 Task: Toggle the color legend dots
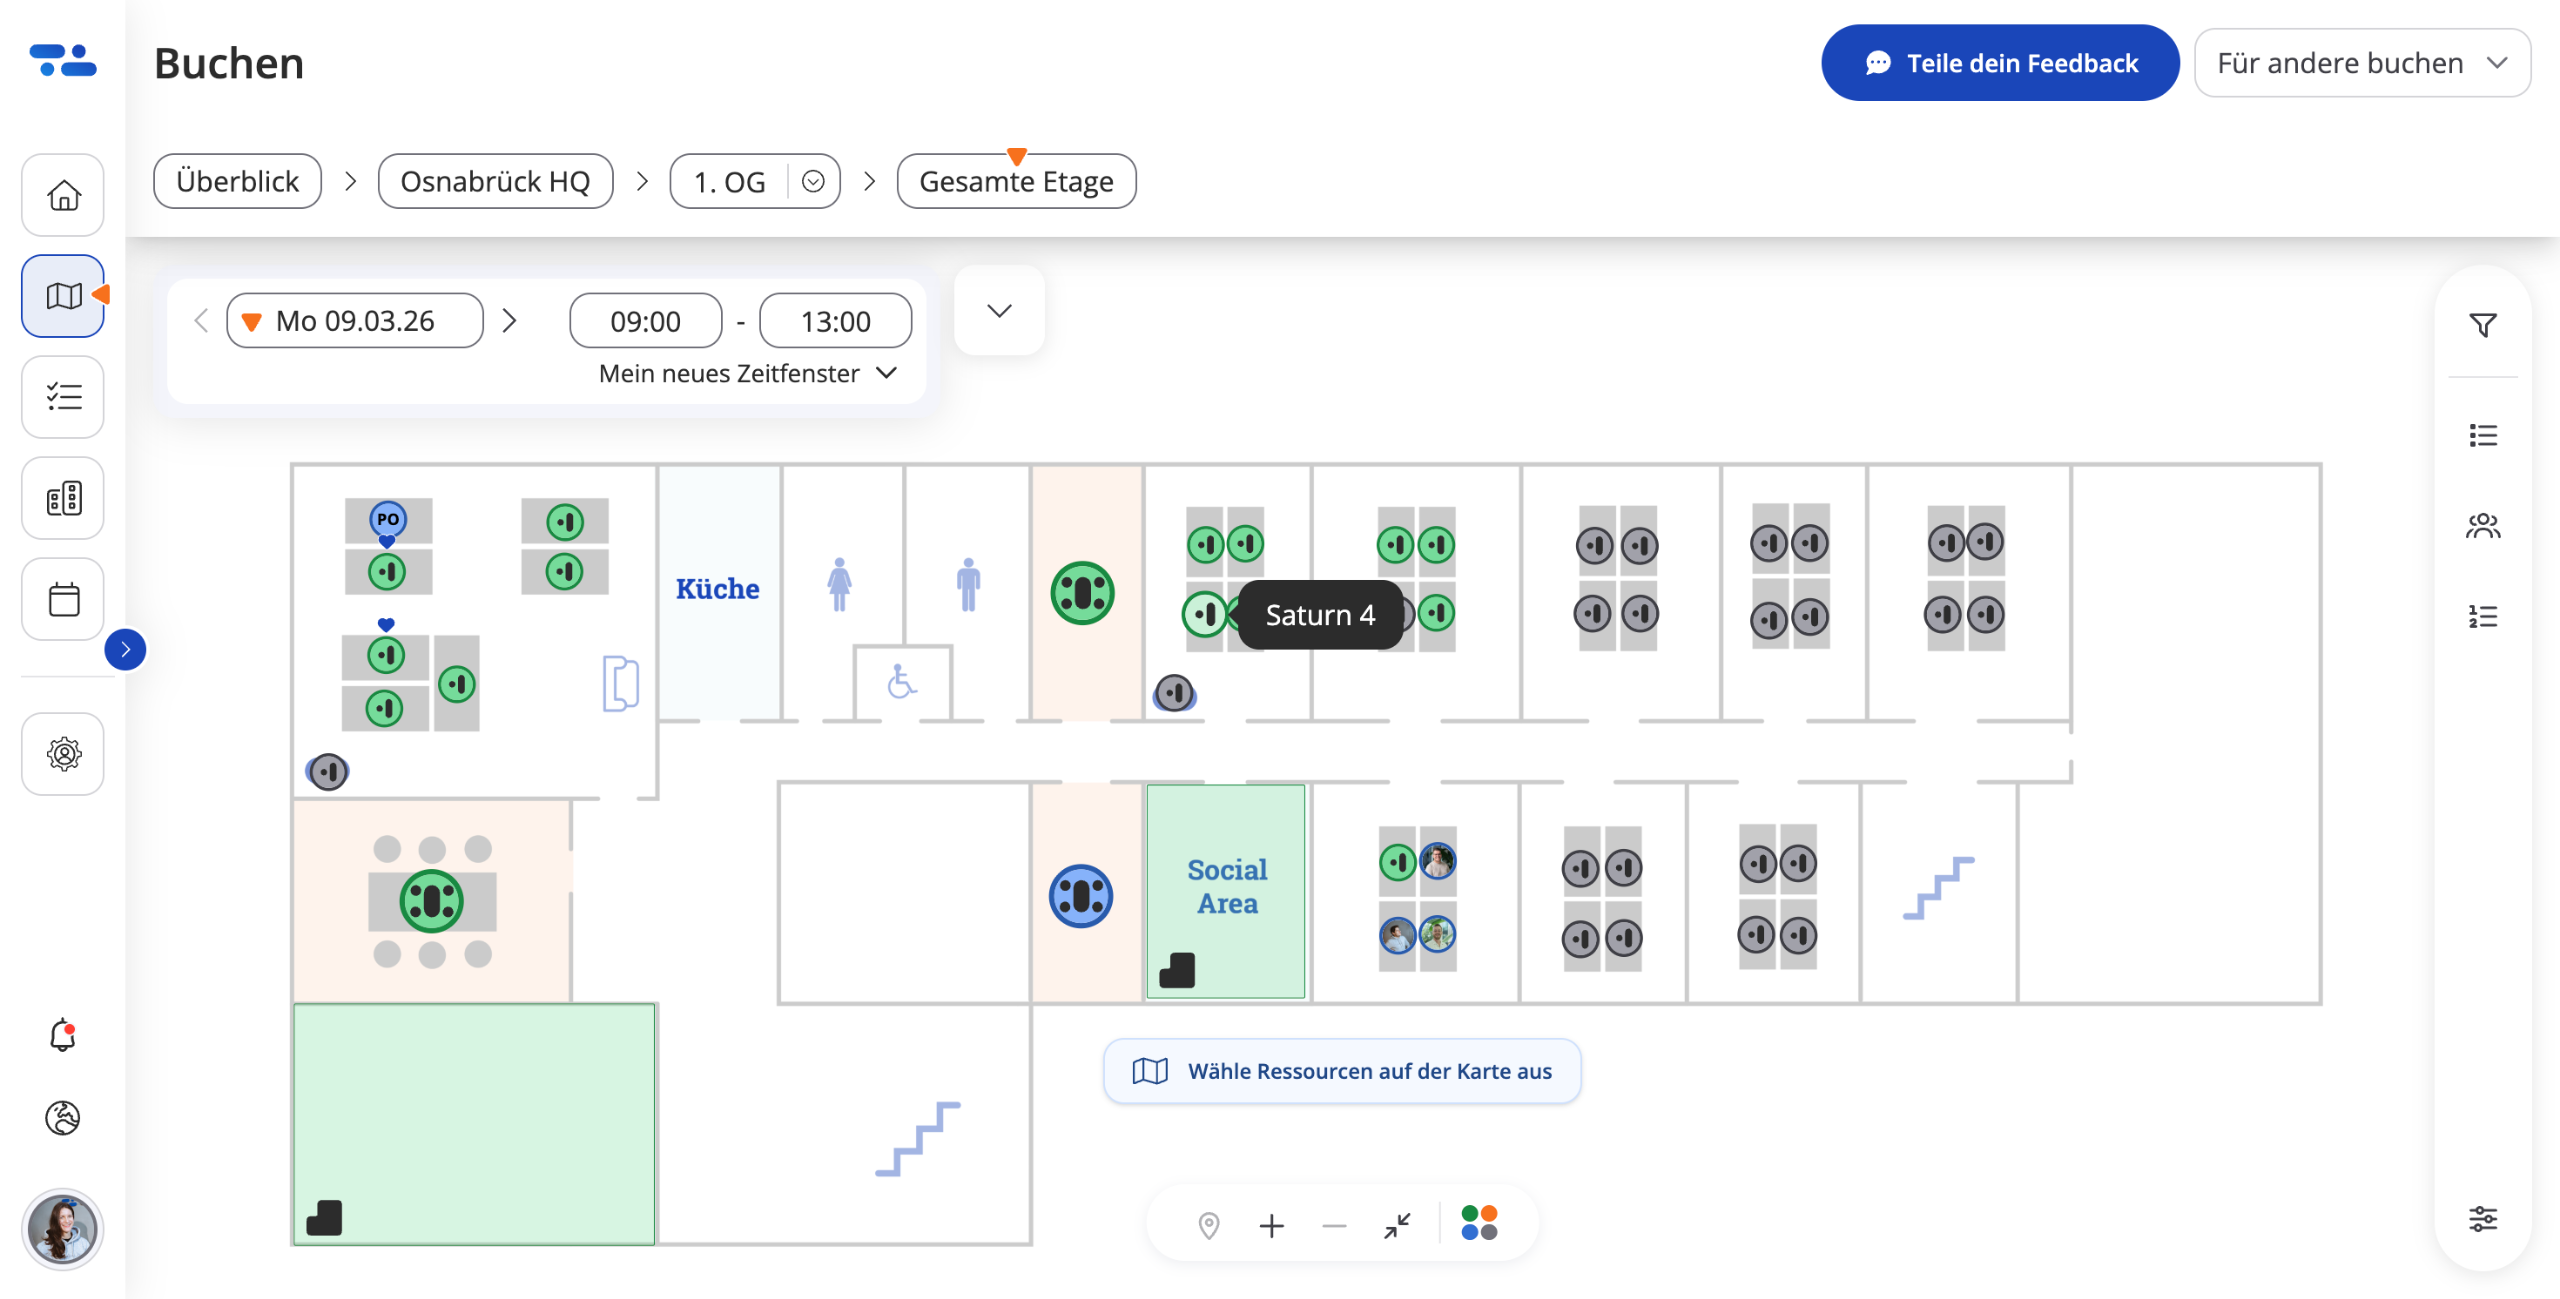point(1479,1222)
